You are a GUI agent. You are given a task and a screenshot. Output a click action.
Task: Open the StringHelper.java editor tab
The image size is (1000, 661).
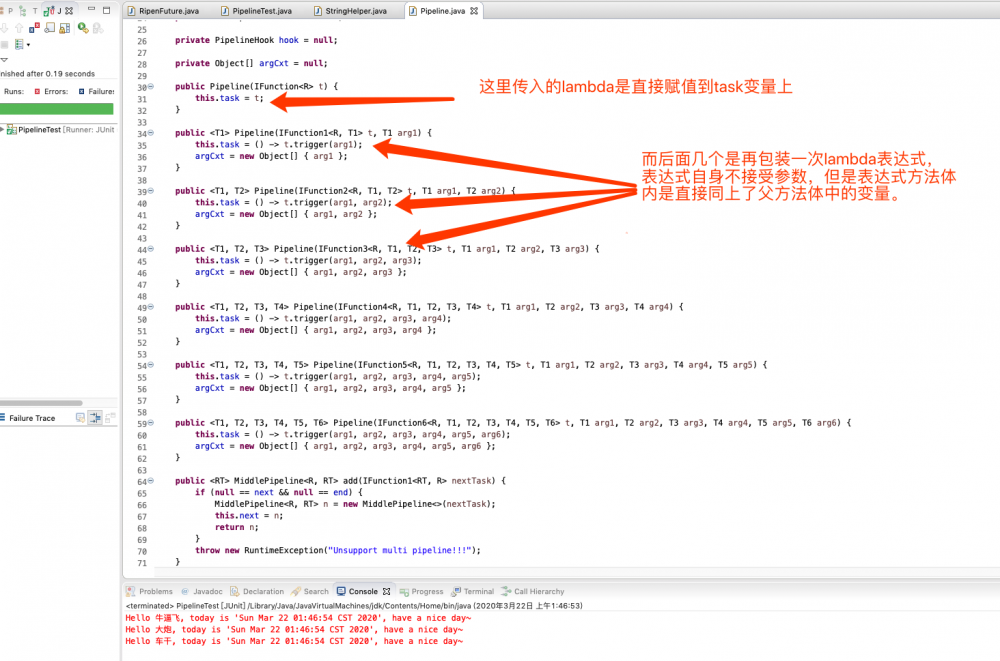[x=351, y=11]
